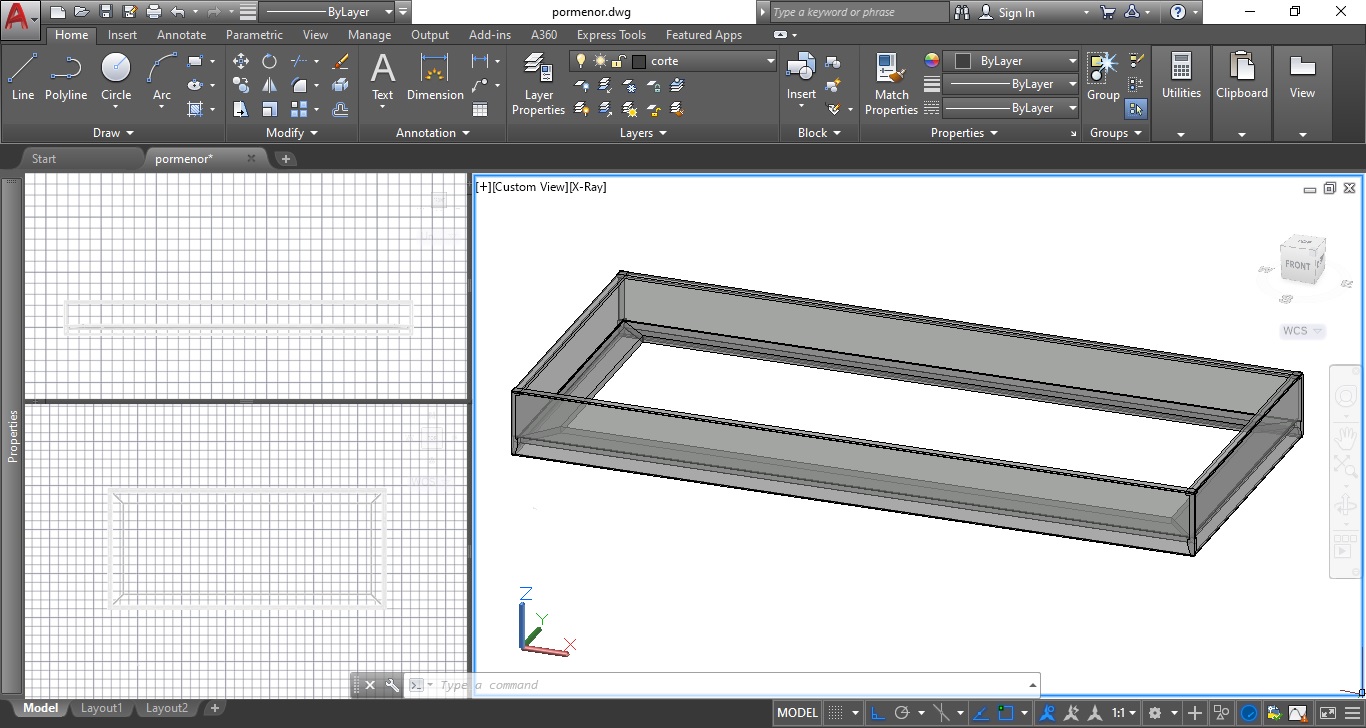Screen dimensions: 1366x728
Task: Open the Start file tab
Action: pos(44,159)
